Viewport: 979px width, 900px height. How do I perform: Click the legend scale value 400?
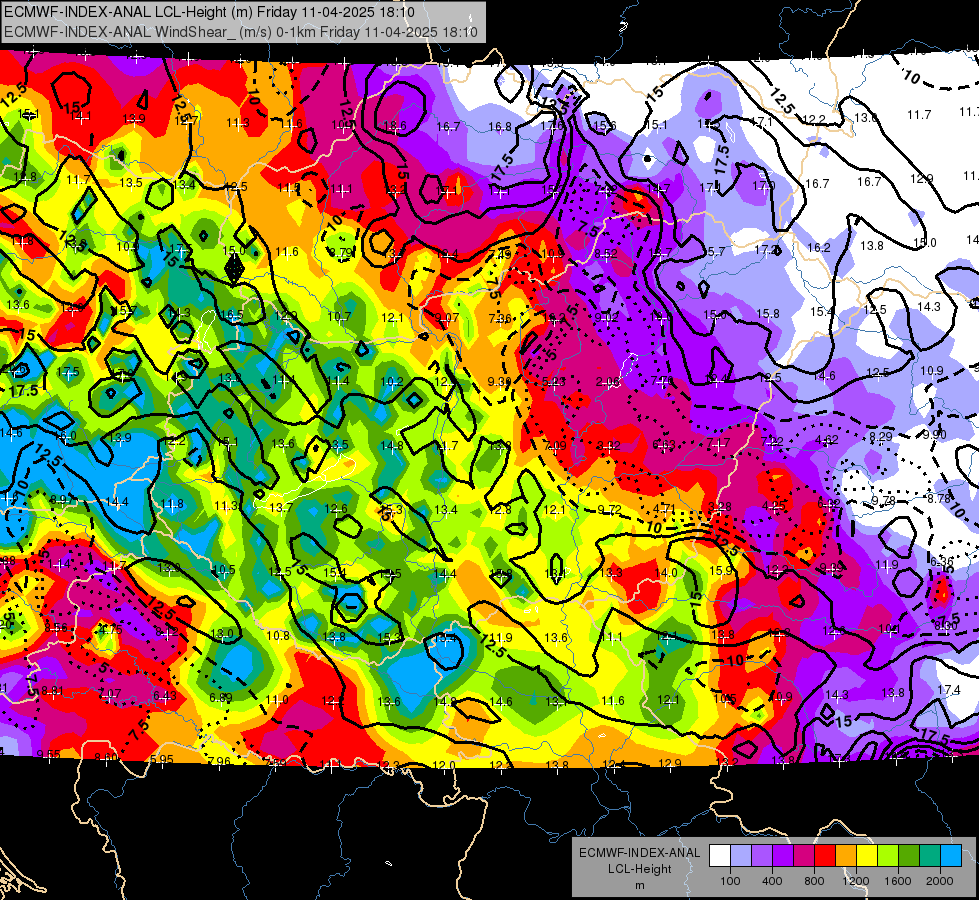click(x=772, y=881)
